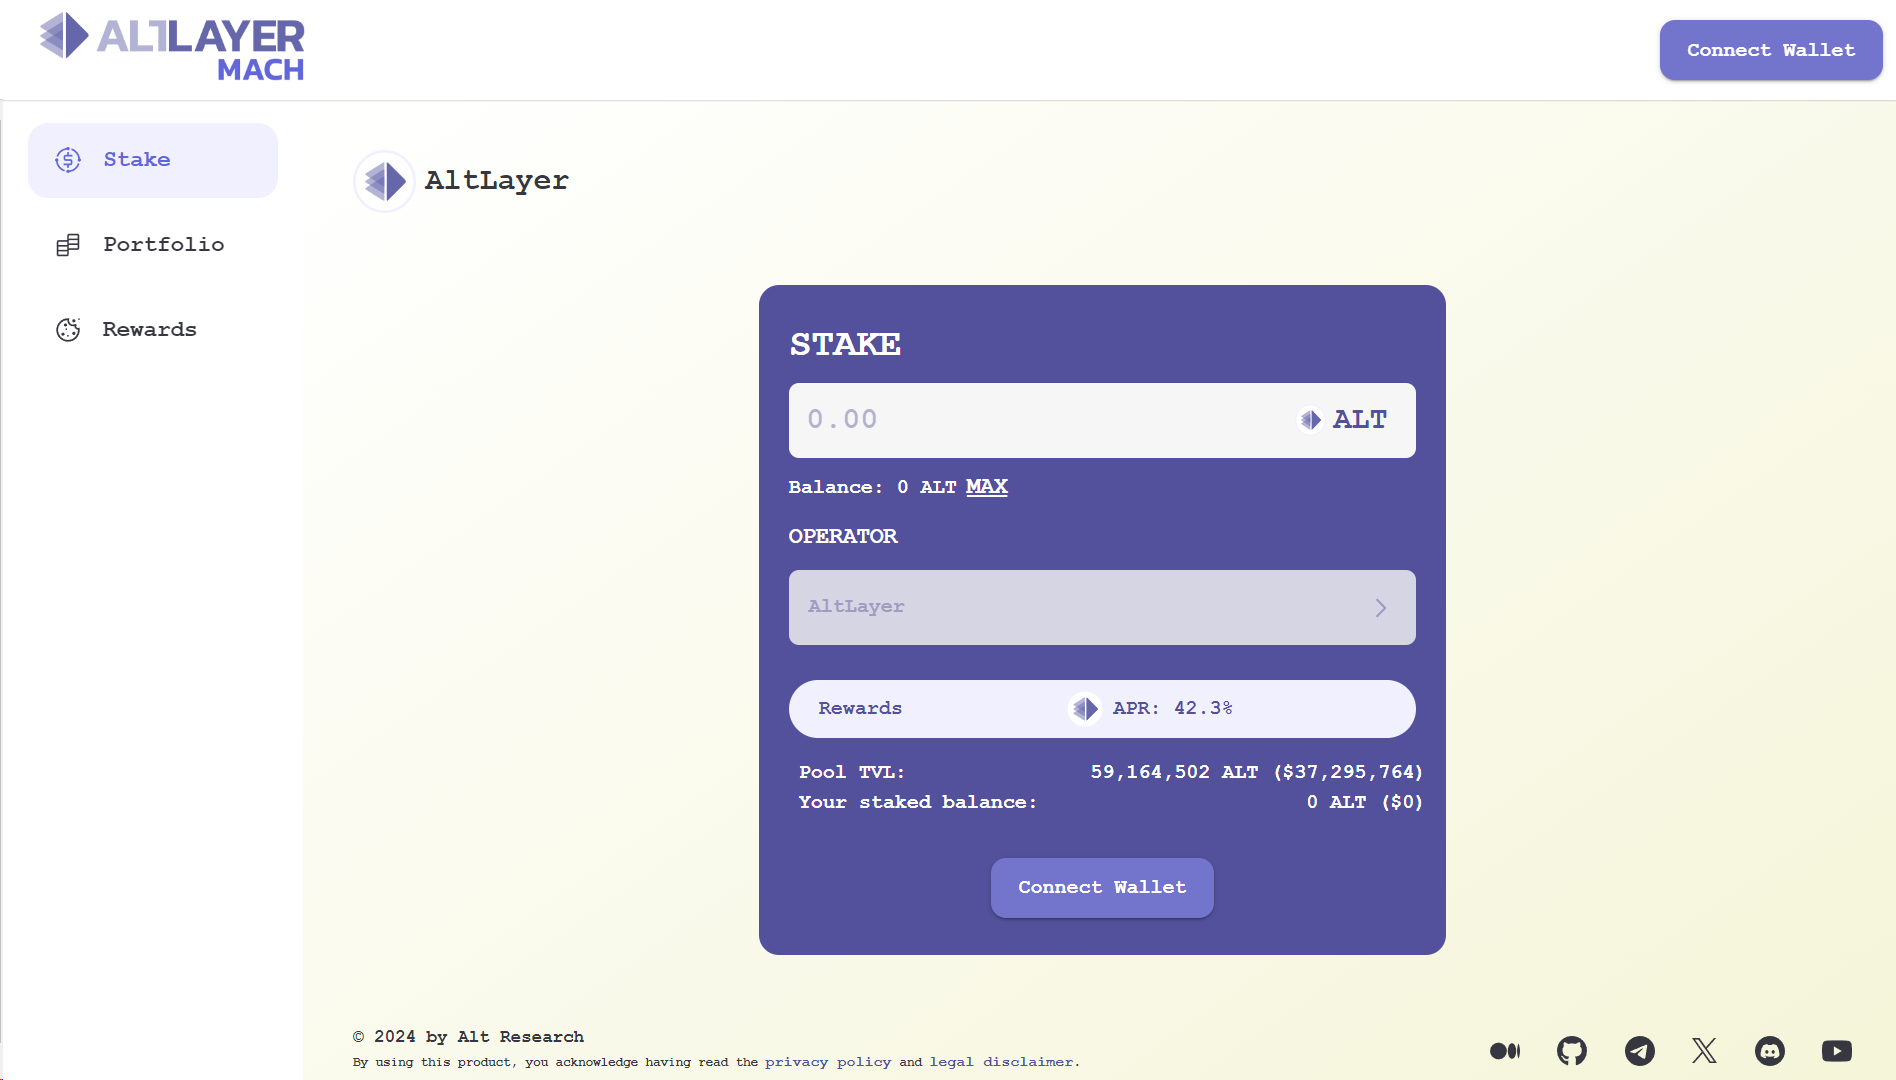The image size is (1896, 1080).
Task: Click the Portfolio grid icon
Action: point(68,245)
